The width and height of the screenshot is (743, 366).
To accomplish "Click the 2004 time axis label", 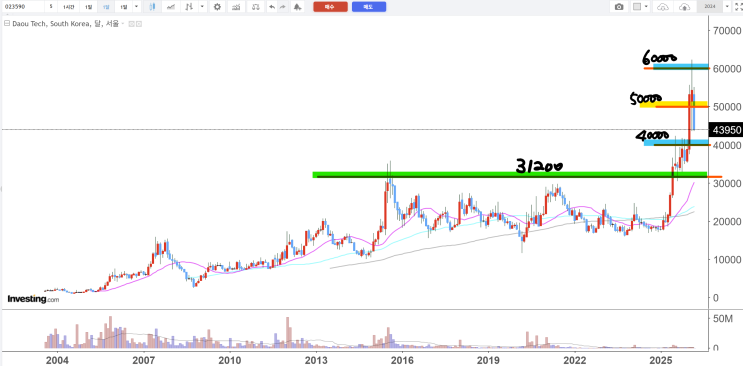I will click(57, 359).
